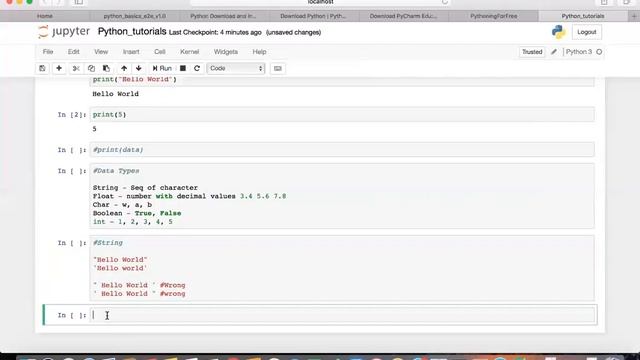
Task: Click the Logout button
Action: point(587,32)
